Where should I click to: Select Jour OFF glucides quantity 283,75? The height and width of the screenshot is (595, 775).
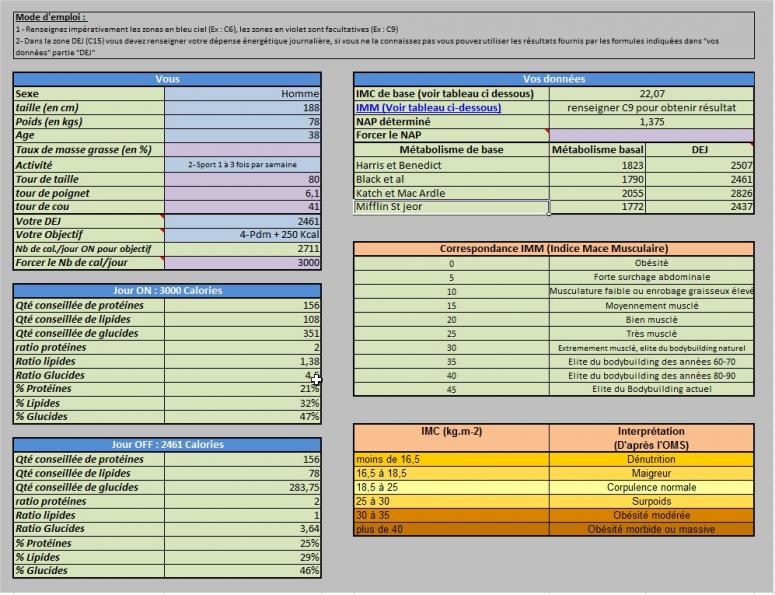click(x=243, y=487)
